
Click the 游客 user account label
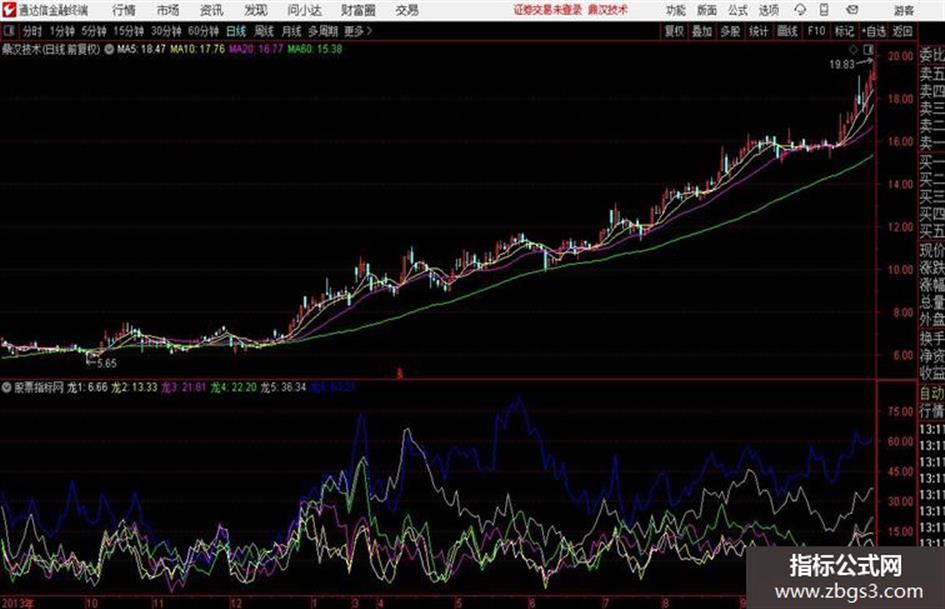[904, 10]
